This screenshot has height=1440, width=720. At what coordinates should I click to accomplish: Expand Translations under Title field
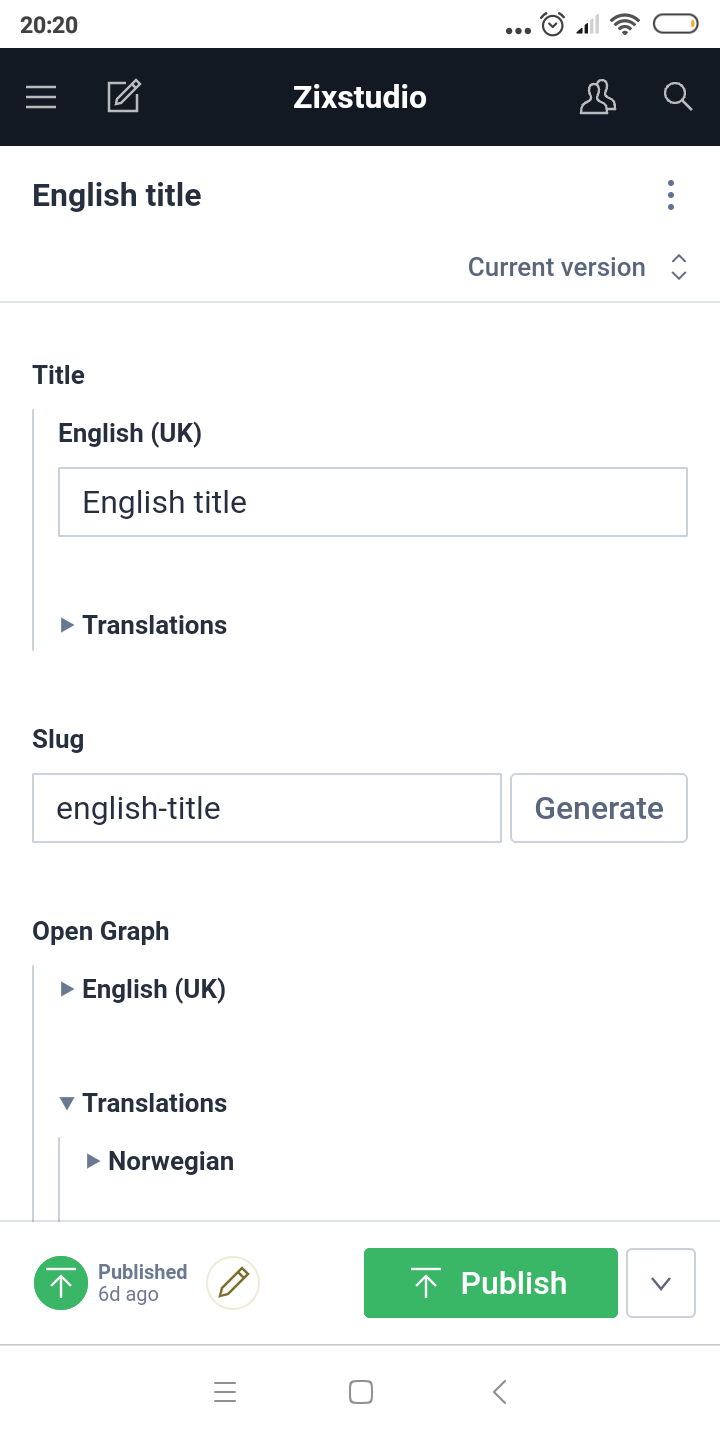144,625
